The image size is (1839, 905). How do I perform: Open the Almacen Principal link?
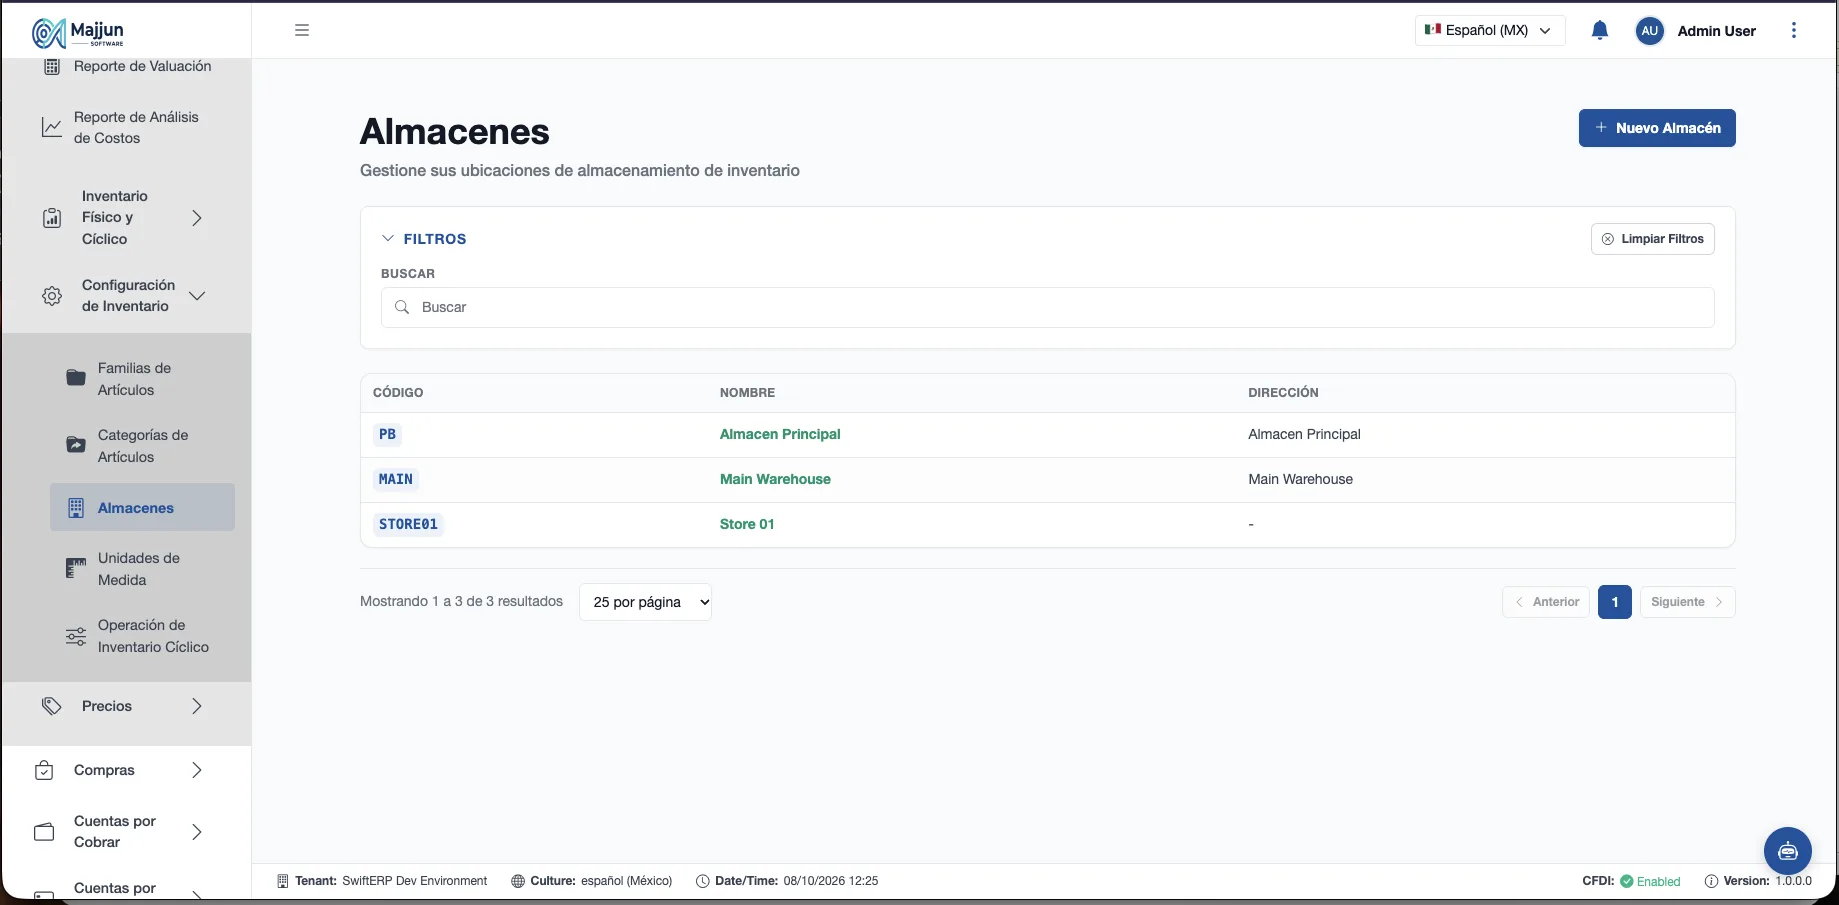point(780,434)
